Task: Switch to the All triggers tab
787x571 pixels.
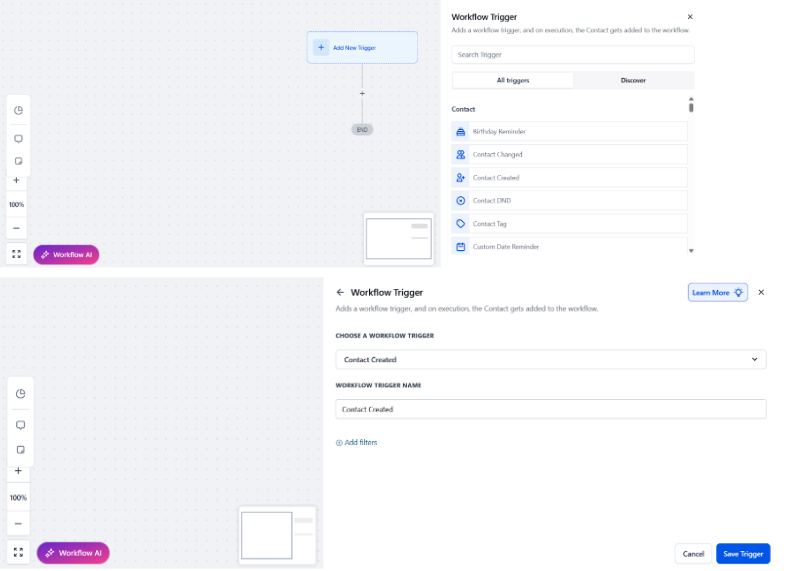Action: 513,80
